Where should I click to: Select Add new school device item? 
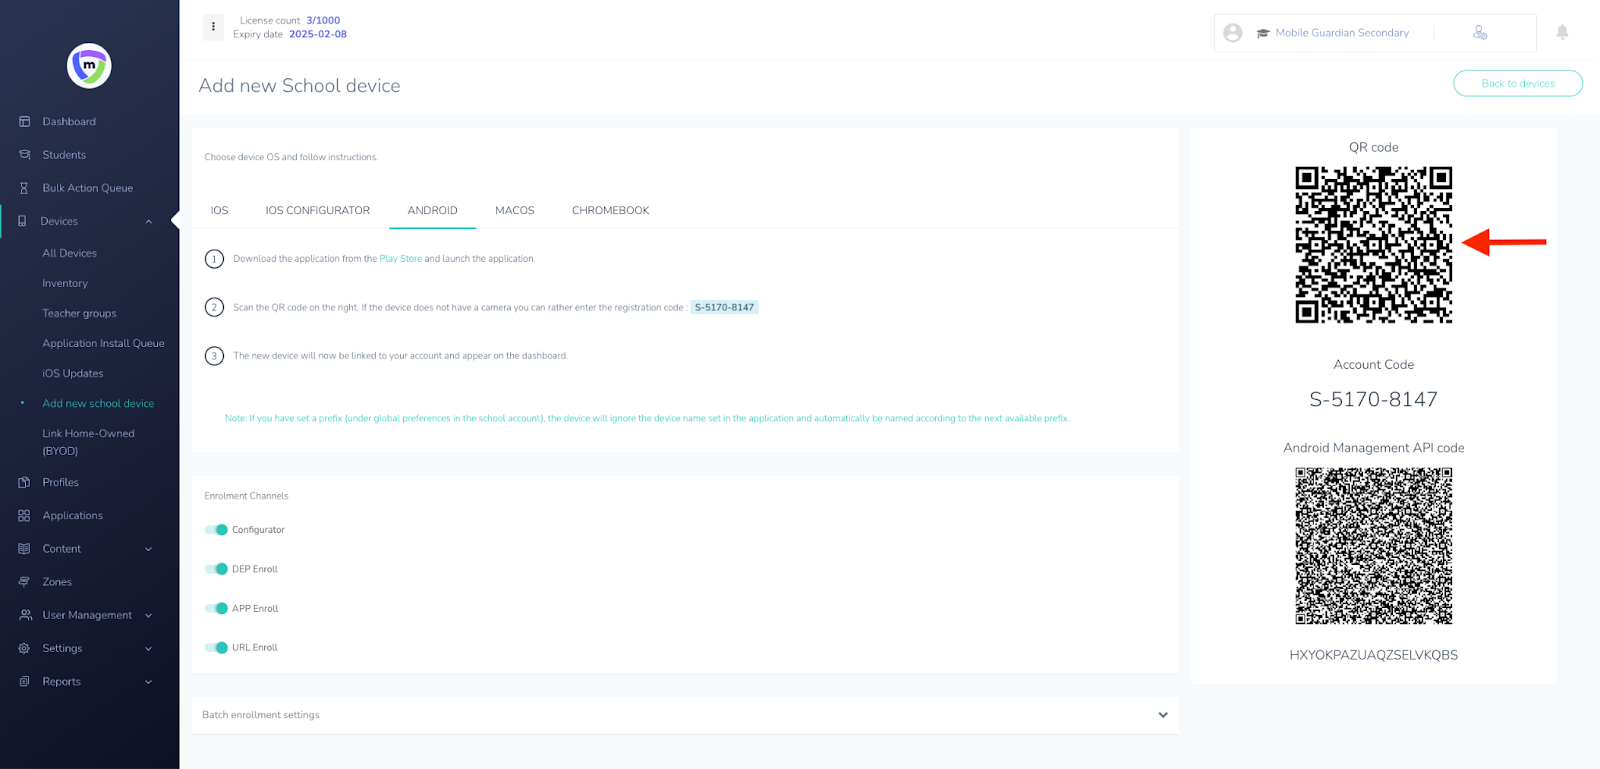(98, 403)
